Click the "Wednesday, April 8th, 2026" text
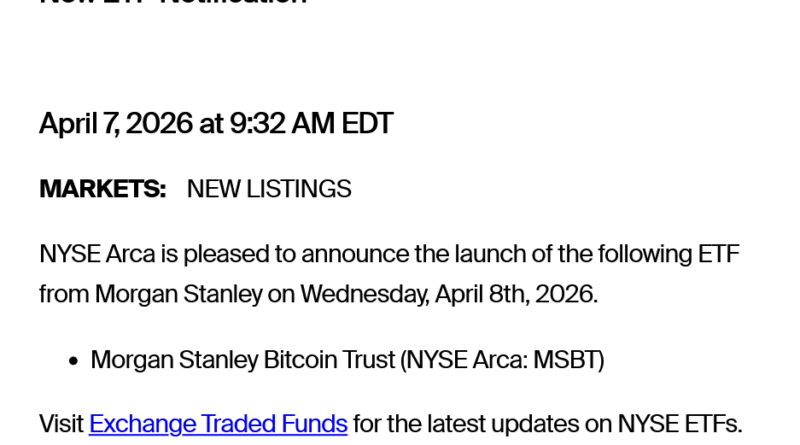Viewport: 800px width, 445px height. point(448,294)
